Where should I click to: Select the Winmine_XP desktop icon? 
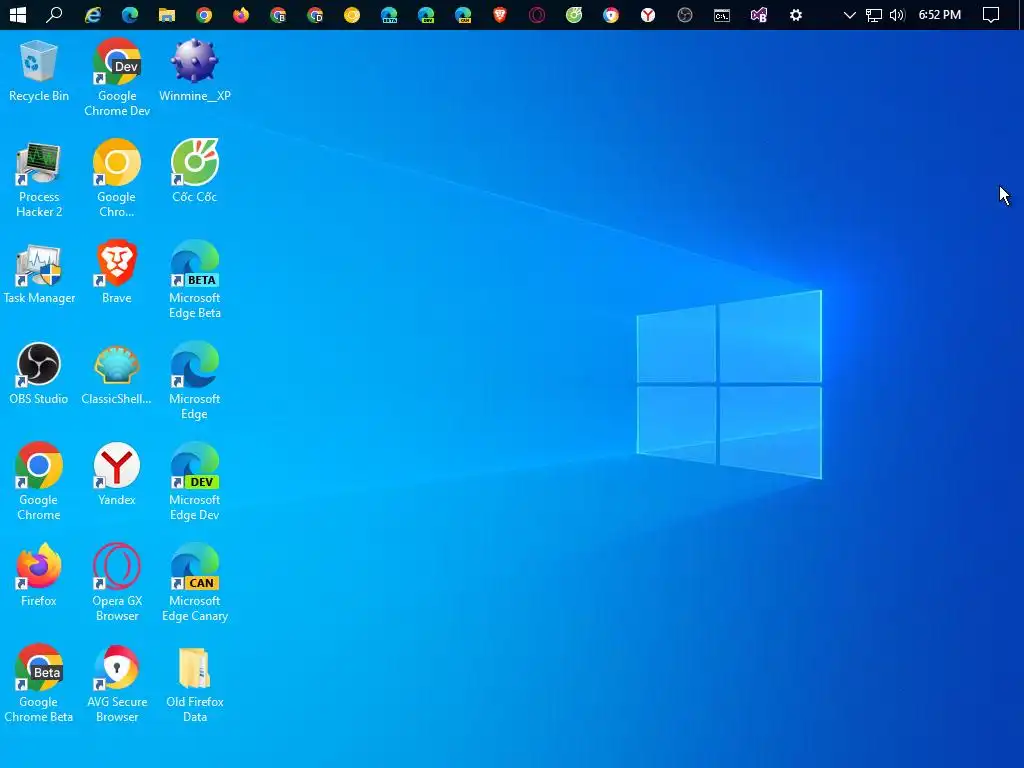(195, 71)
